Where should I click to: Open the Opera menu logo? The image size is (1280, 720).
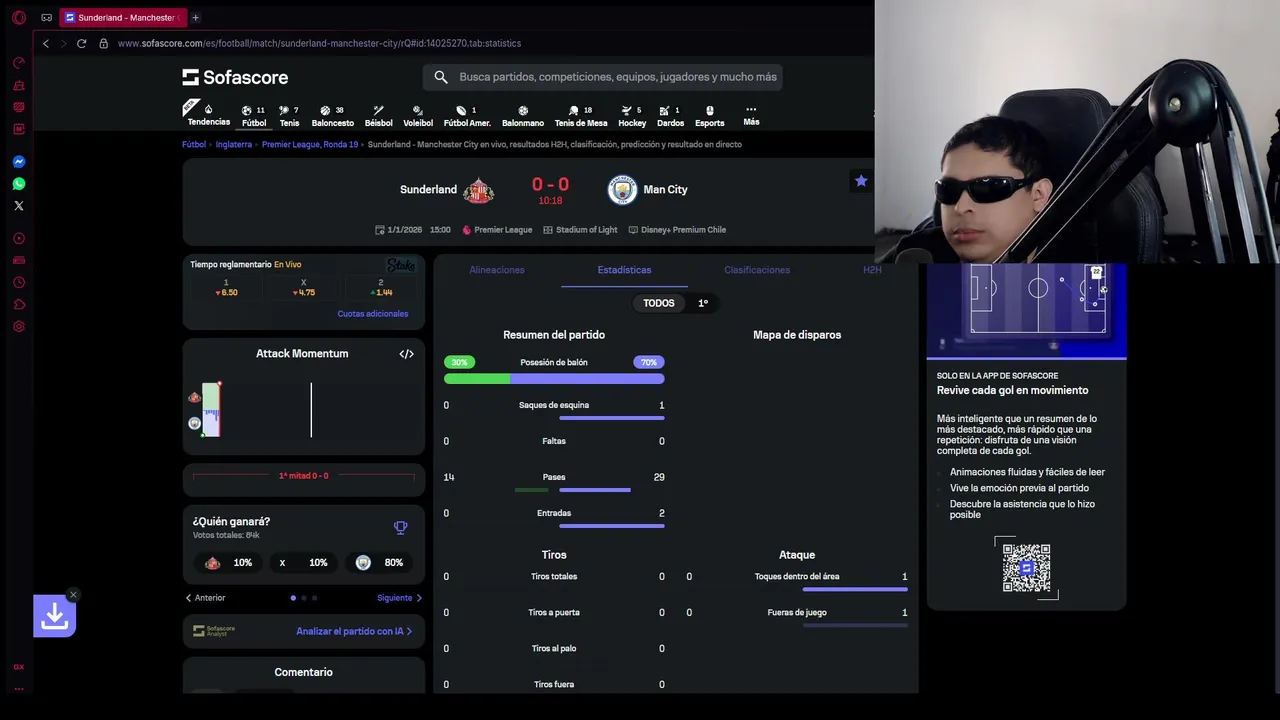pyautogui.click(x=19, y=17)
